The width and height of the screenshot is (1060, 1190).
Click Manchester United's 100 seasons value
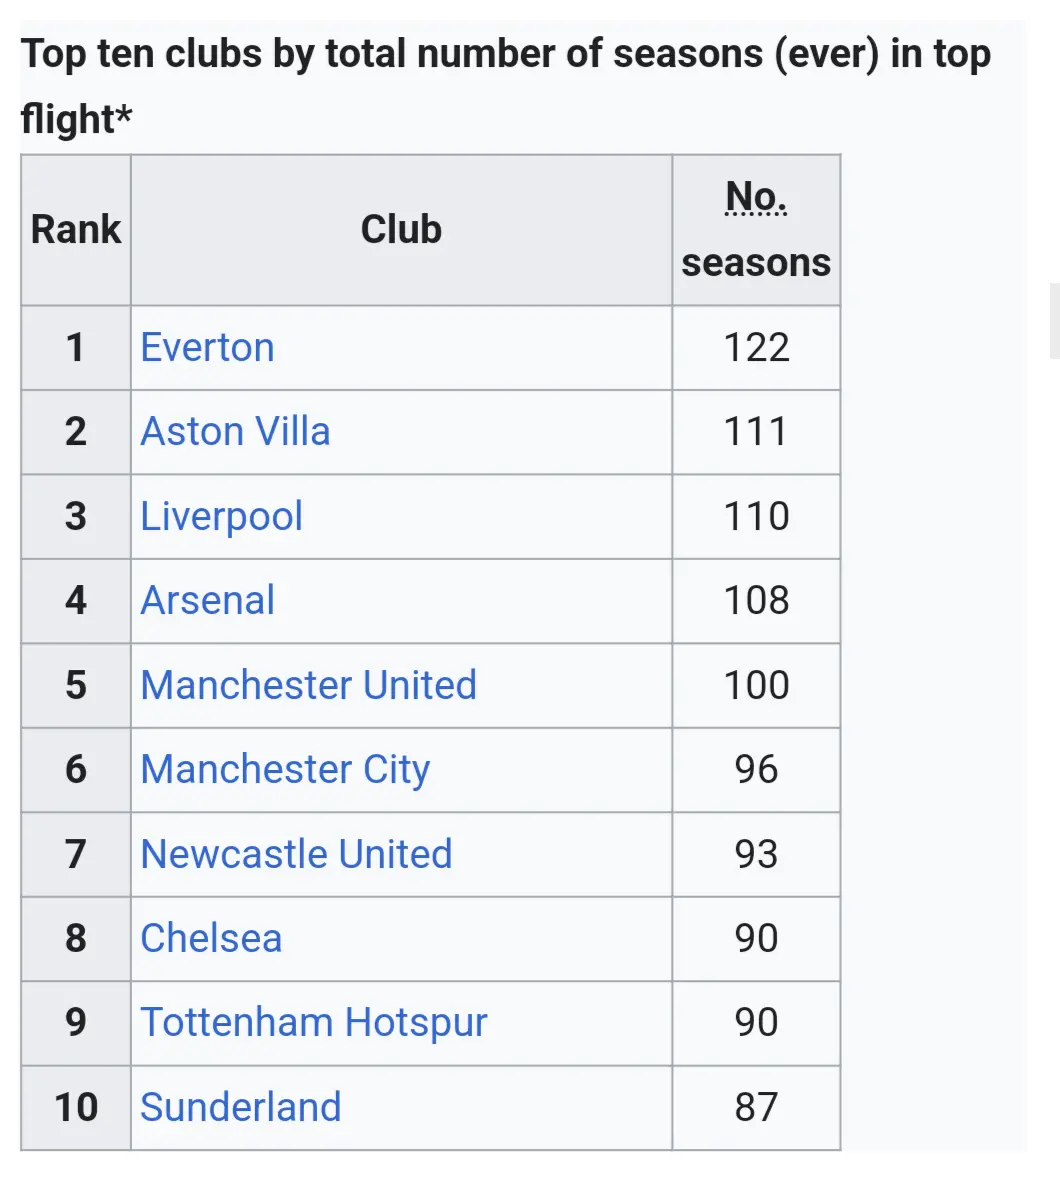(x=756, y=686)
